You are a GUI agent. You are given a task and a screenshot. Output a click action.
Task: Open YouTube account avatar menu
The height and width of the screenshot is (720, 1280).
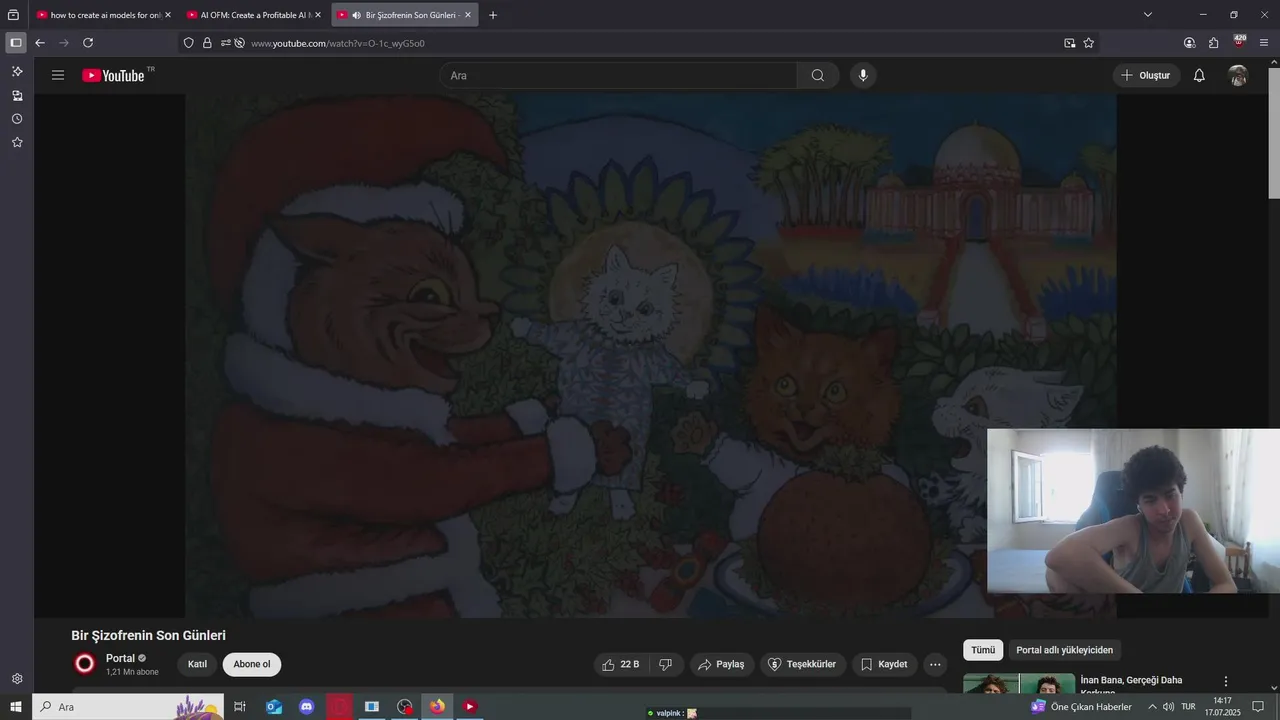click(x=1238, y=75)
